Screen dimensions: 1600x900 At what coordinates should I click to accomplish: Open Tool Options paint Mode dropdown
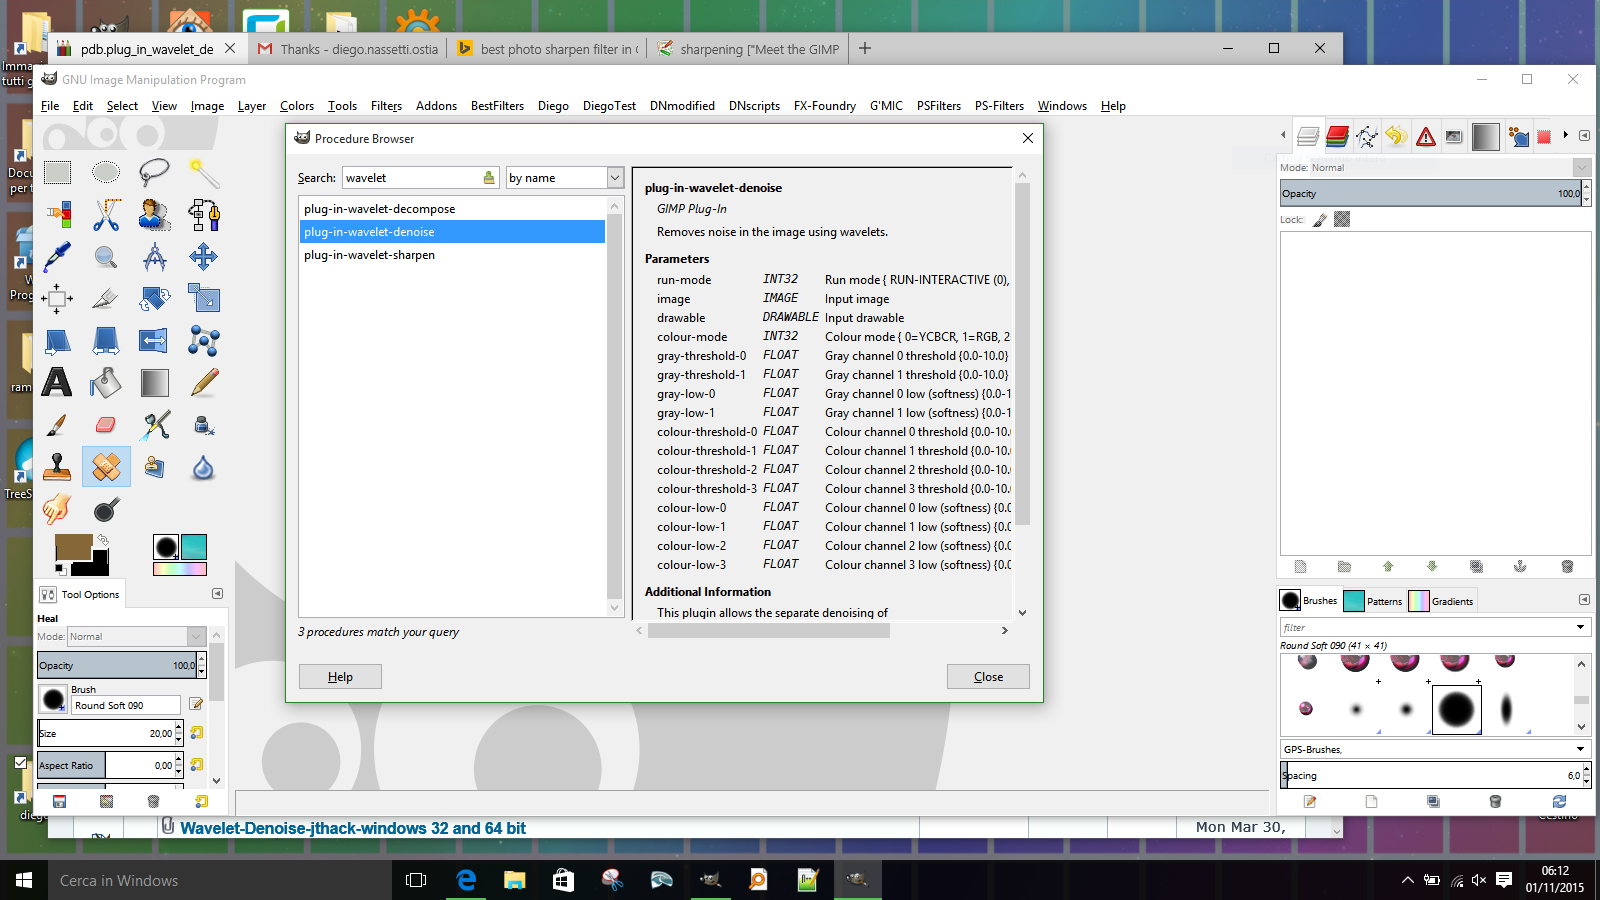[136, 636]
